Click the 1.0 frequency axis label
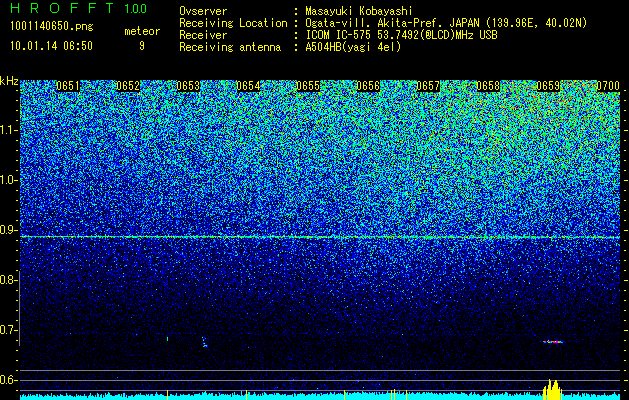Image resolution: width=629 pixels, height=400 pixels. [7, 180]
